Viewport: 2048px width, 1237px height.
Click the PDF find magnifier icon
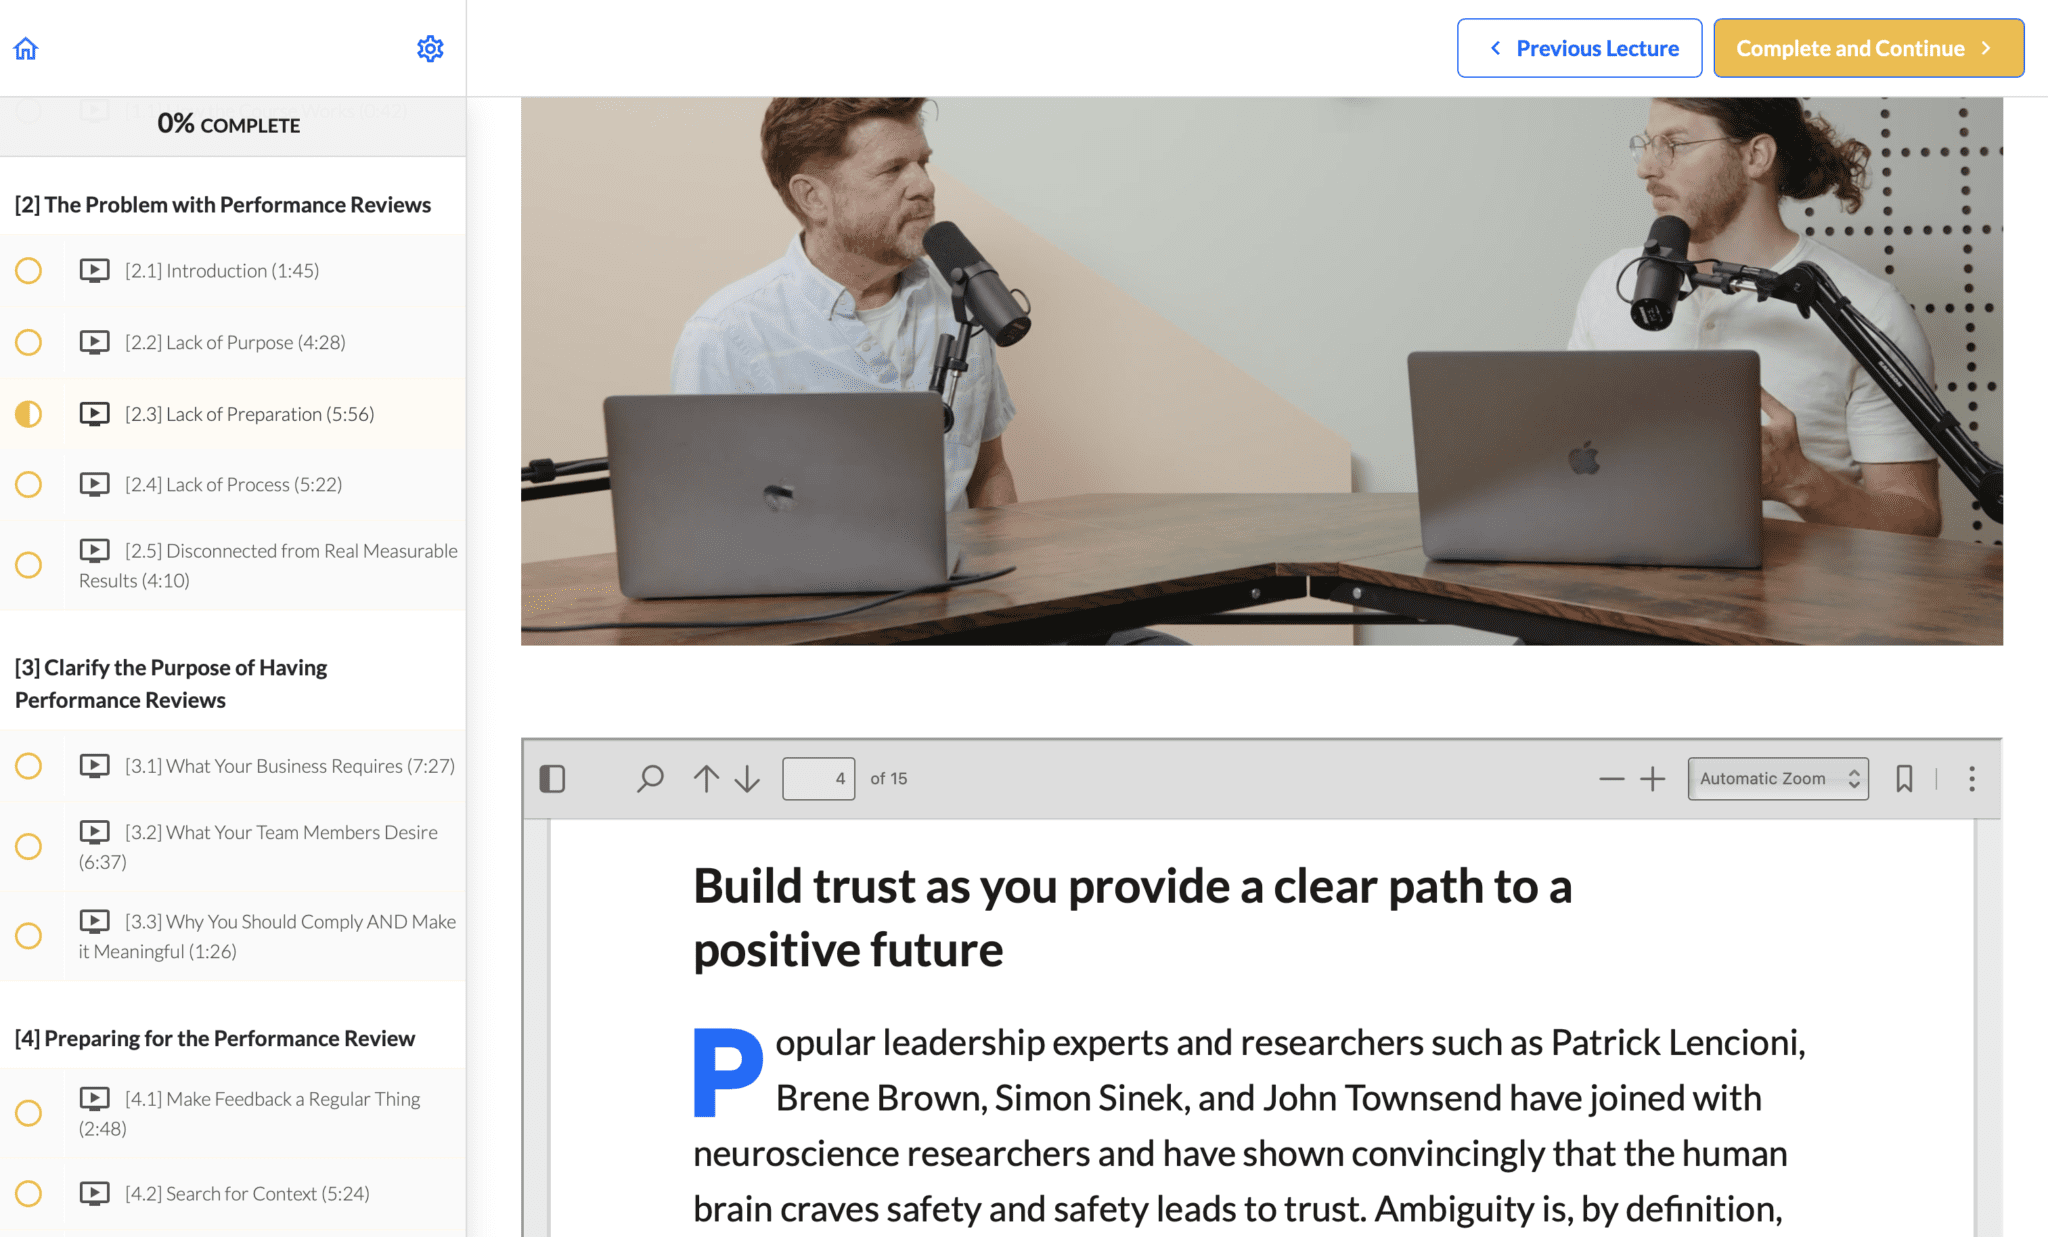click(x=650, y=778)
